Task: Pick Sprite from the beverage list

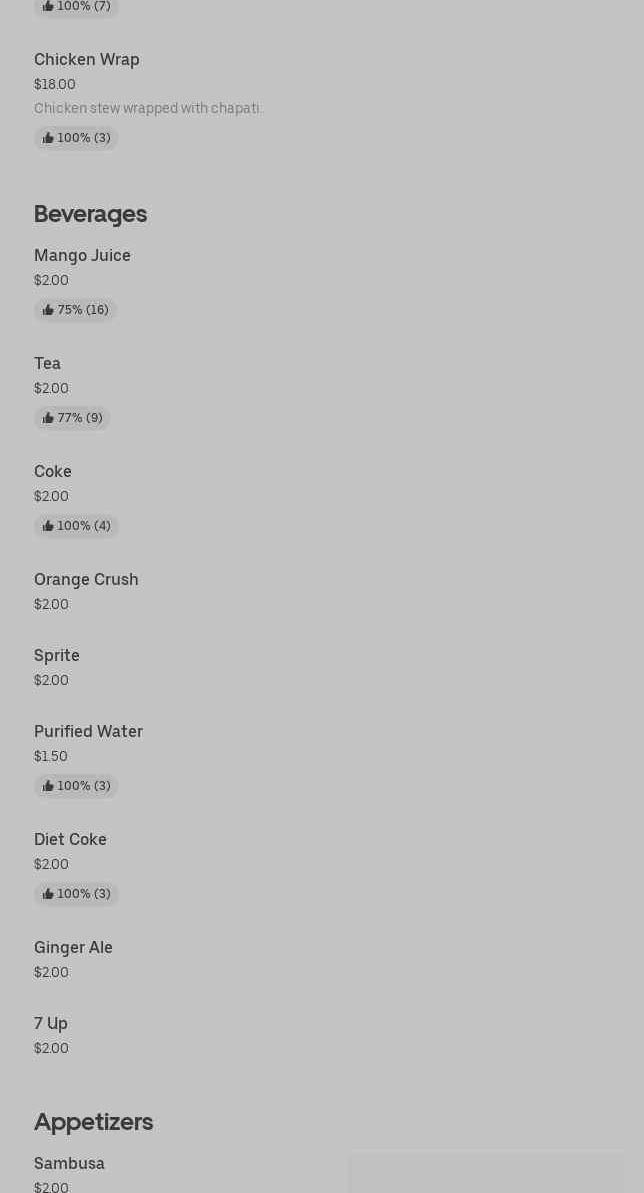Action: 56,656
